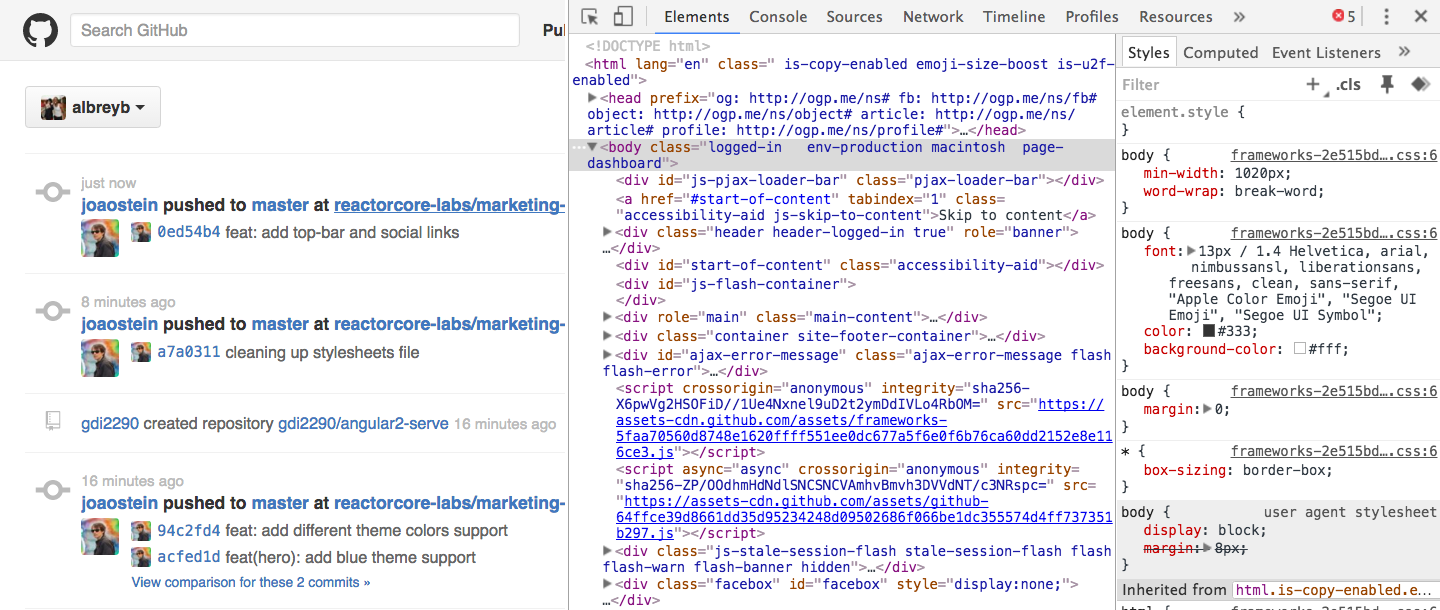Image resolution: width=1440 pixels, height=610 pixels.
Task: Open gdi2290/angular2-serve repository link
Action: pos(364,423)
